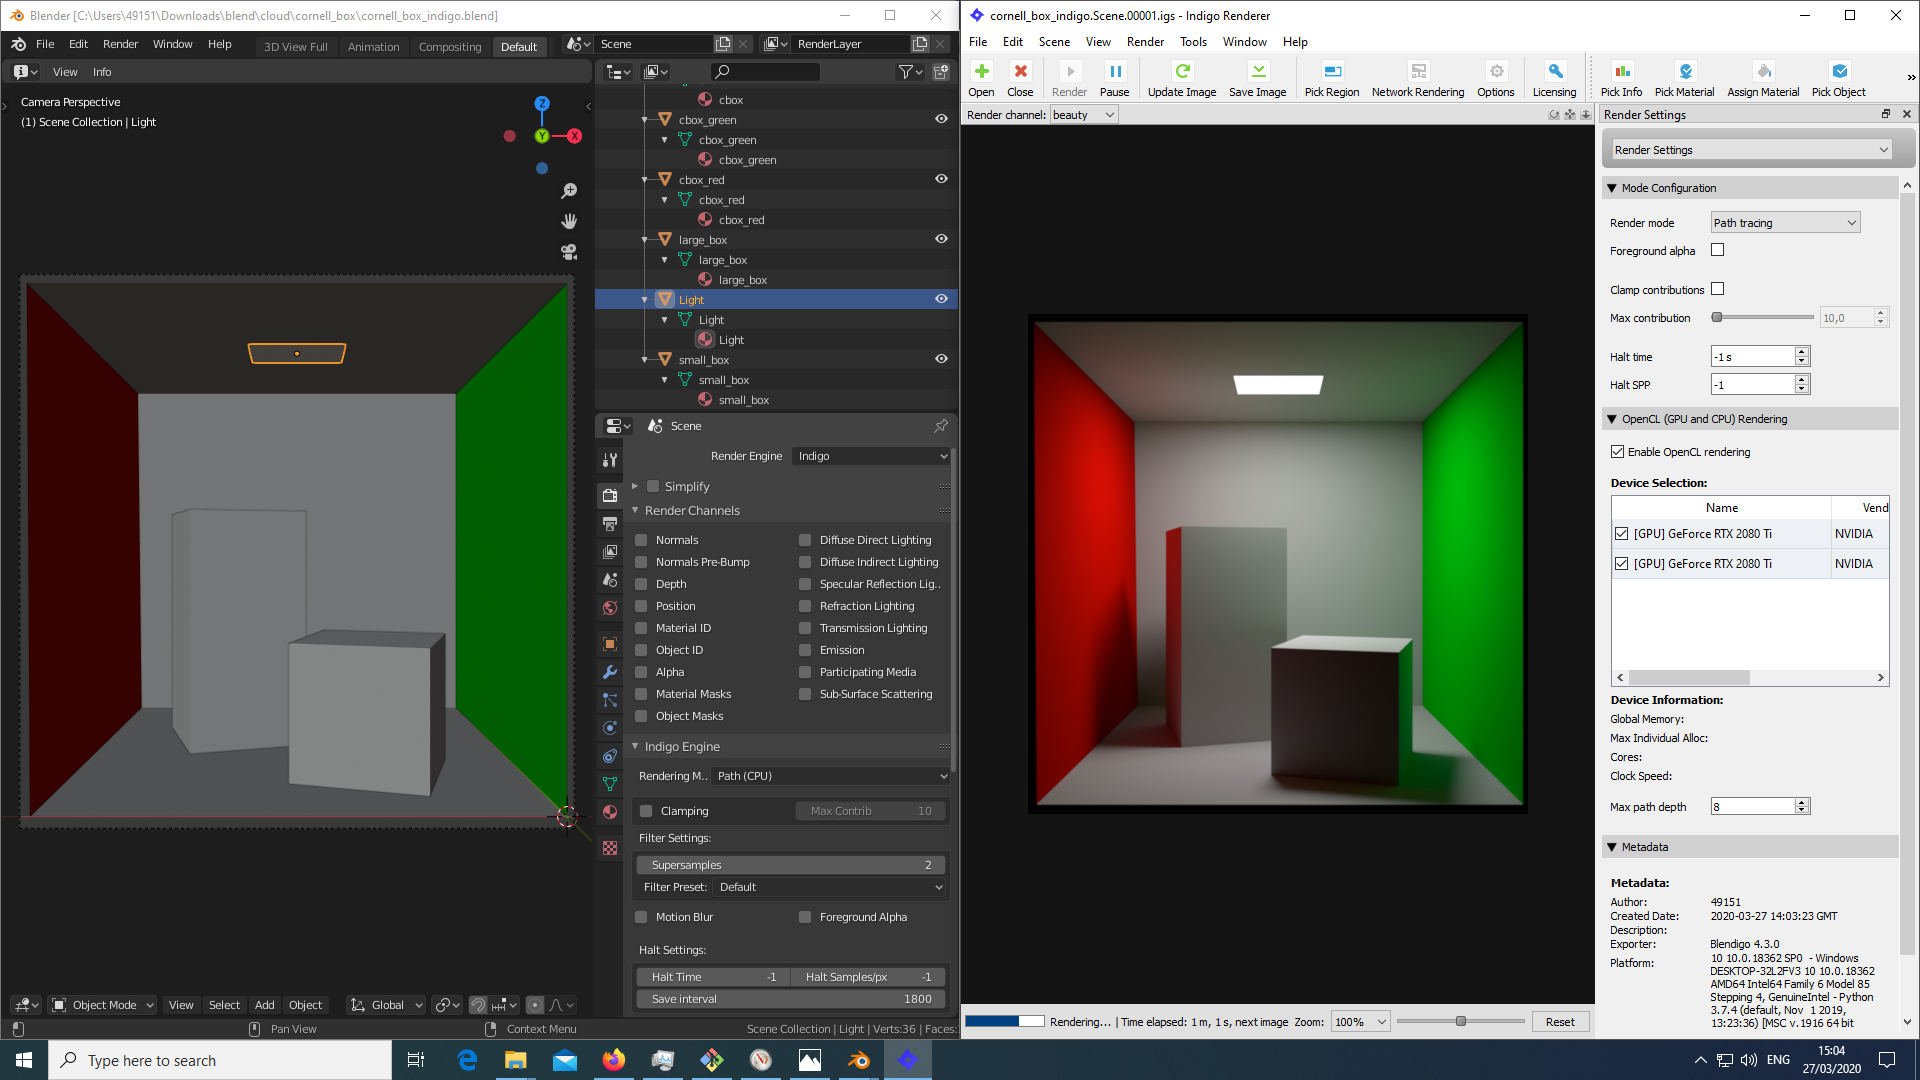Screen dimensions: 1920x1080
Task: Click the Object menu in Blender menu bar
Action: (x=305, y=1004)
